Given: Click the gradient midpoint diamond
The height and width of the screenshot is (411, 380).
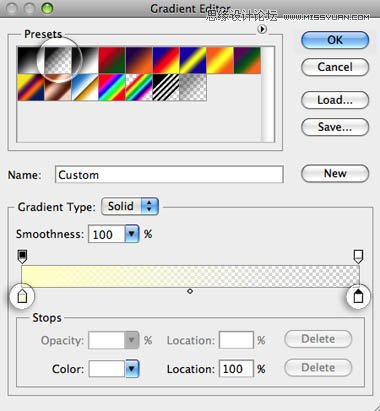Looking at the screenshot, I should [190, 291].
